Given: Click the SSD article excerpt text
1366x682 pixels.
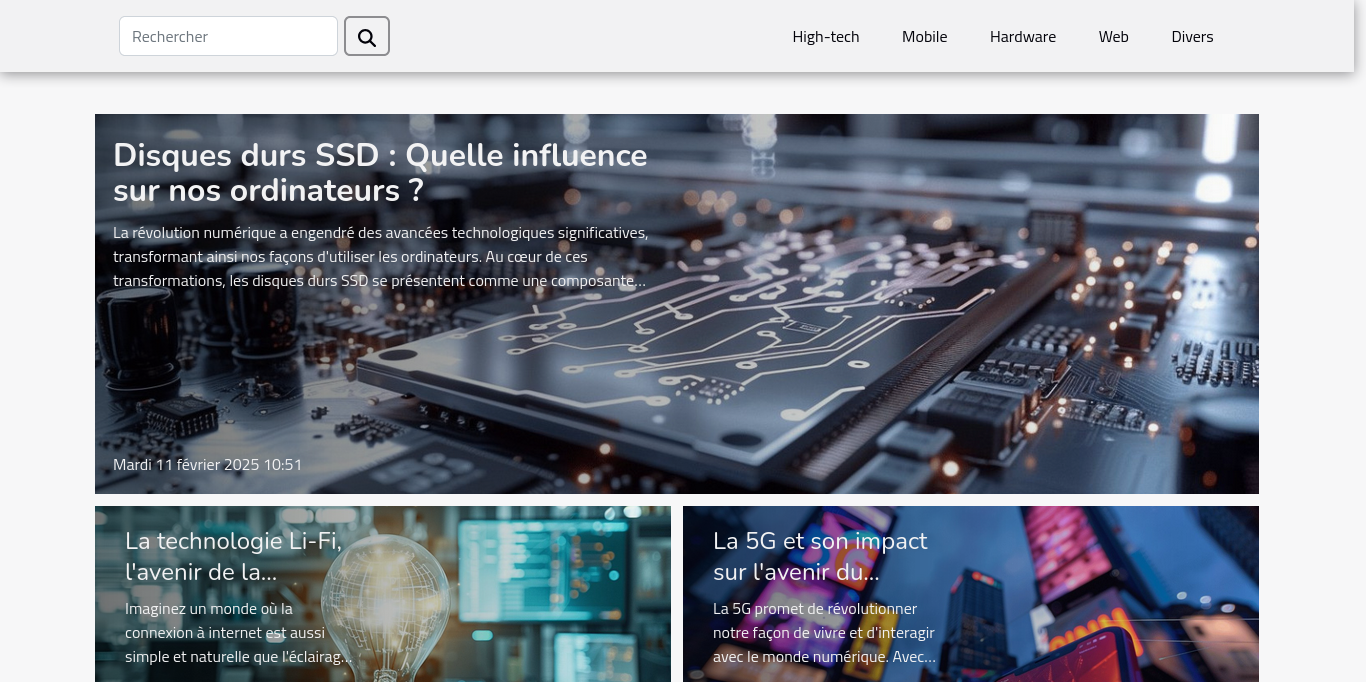Looking at the screenshot, I should click(x=380, y=257).
